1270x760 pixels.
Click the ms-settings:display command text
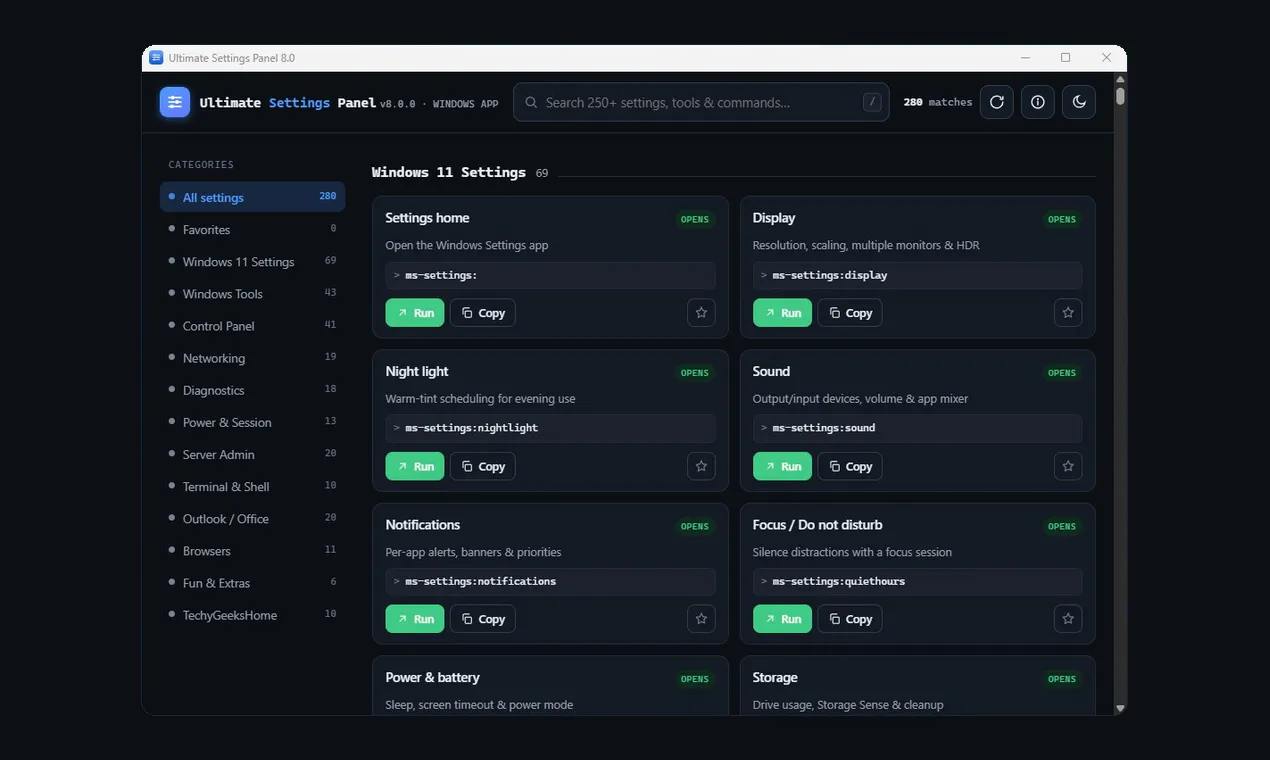tap(830, 275)
